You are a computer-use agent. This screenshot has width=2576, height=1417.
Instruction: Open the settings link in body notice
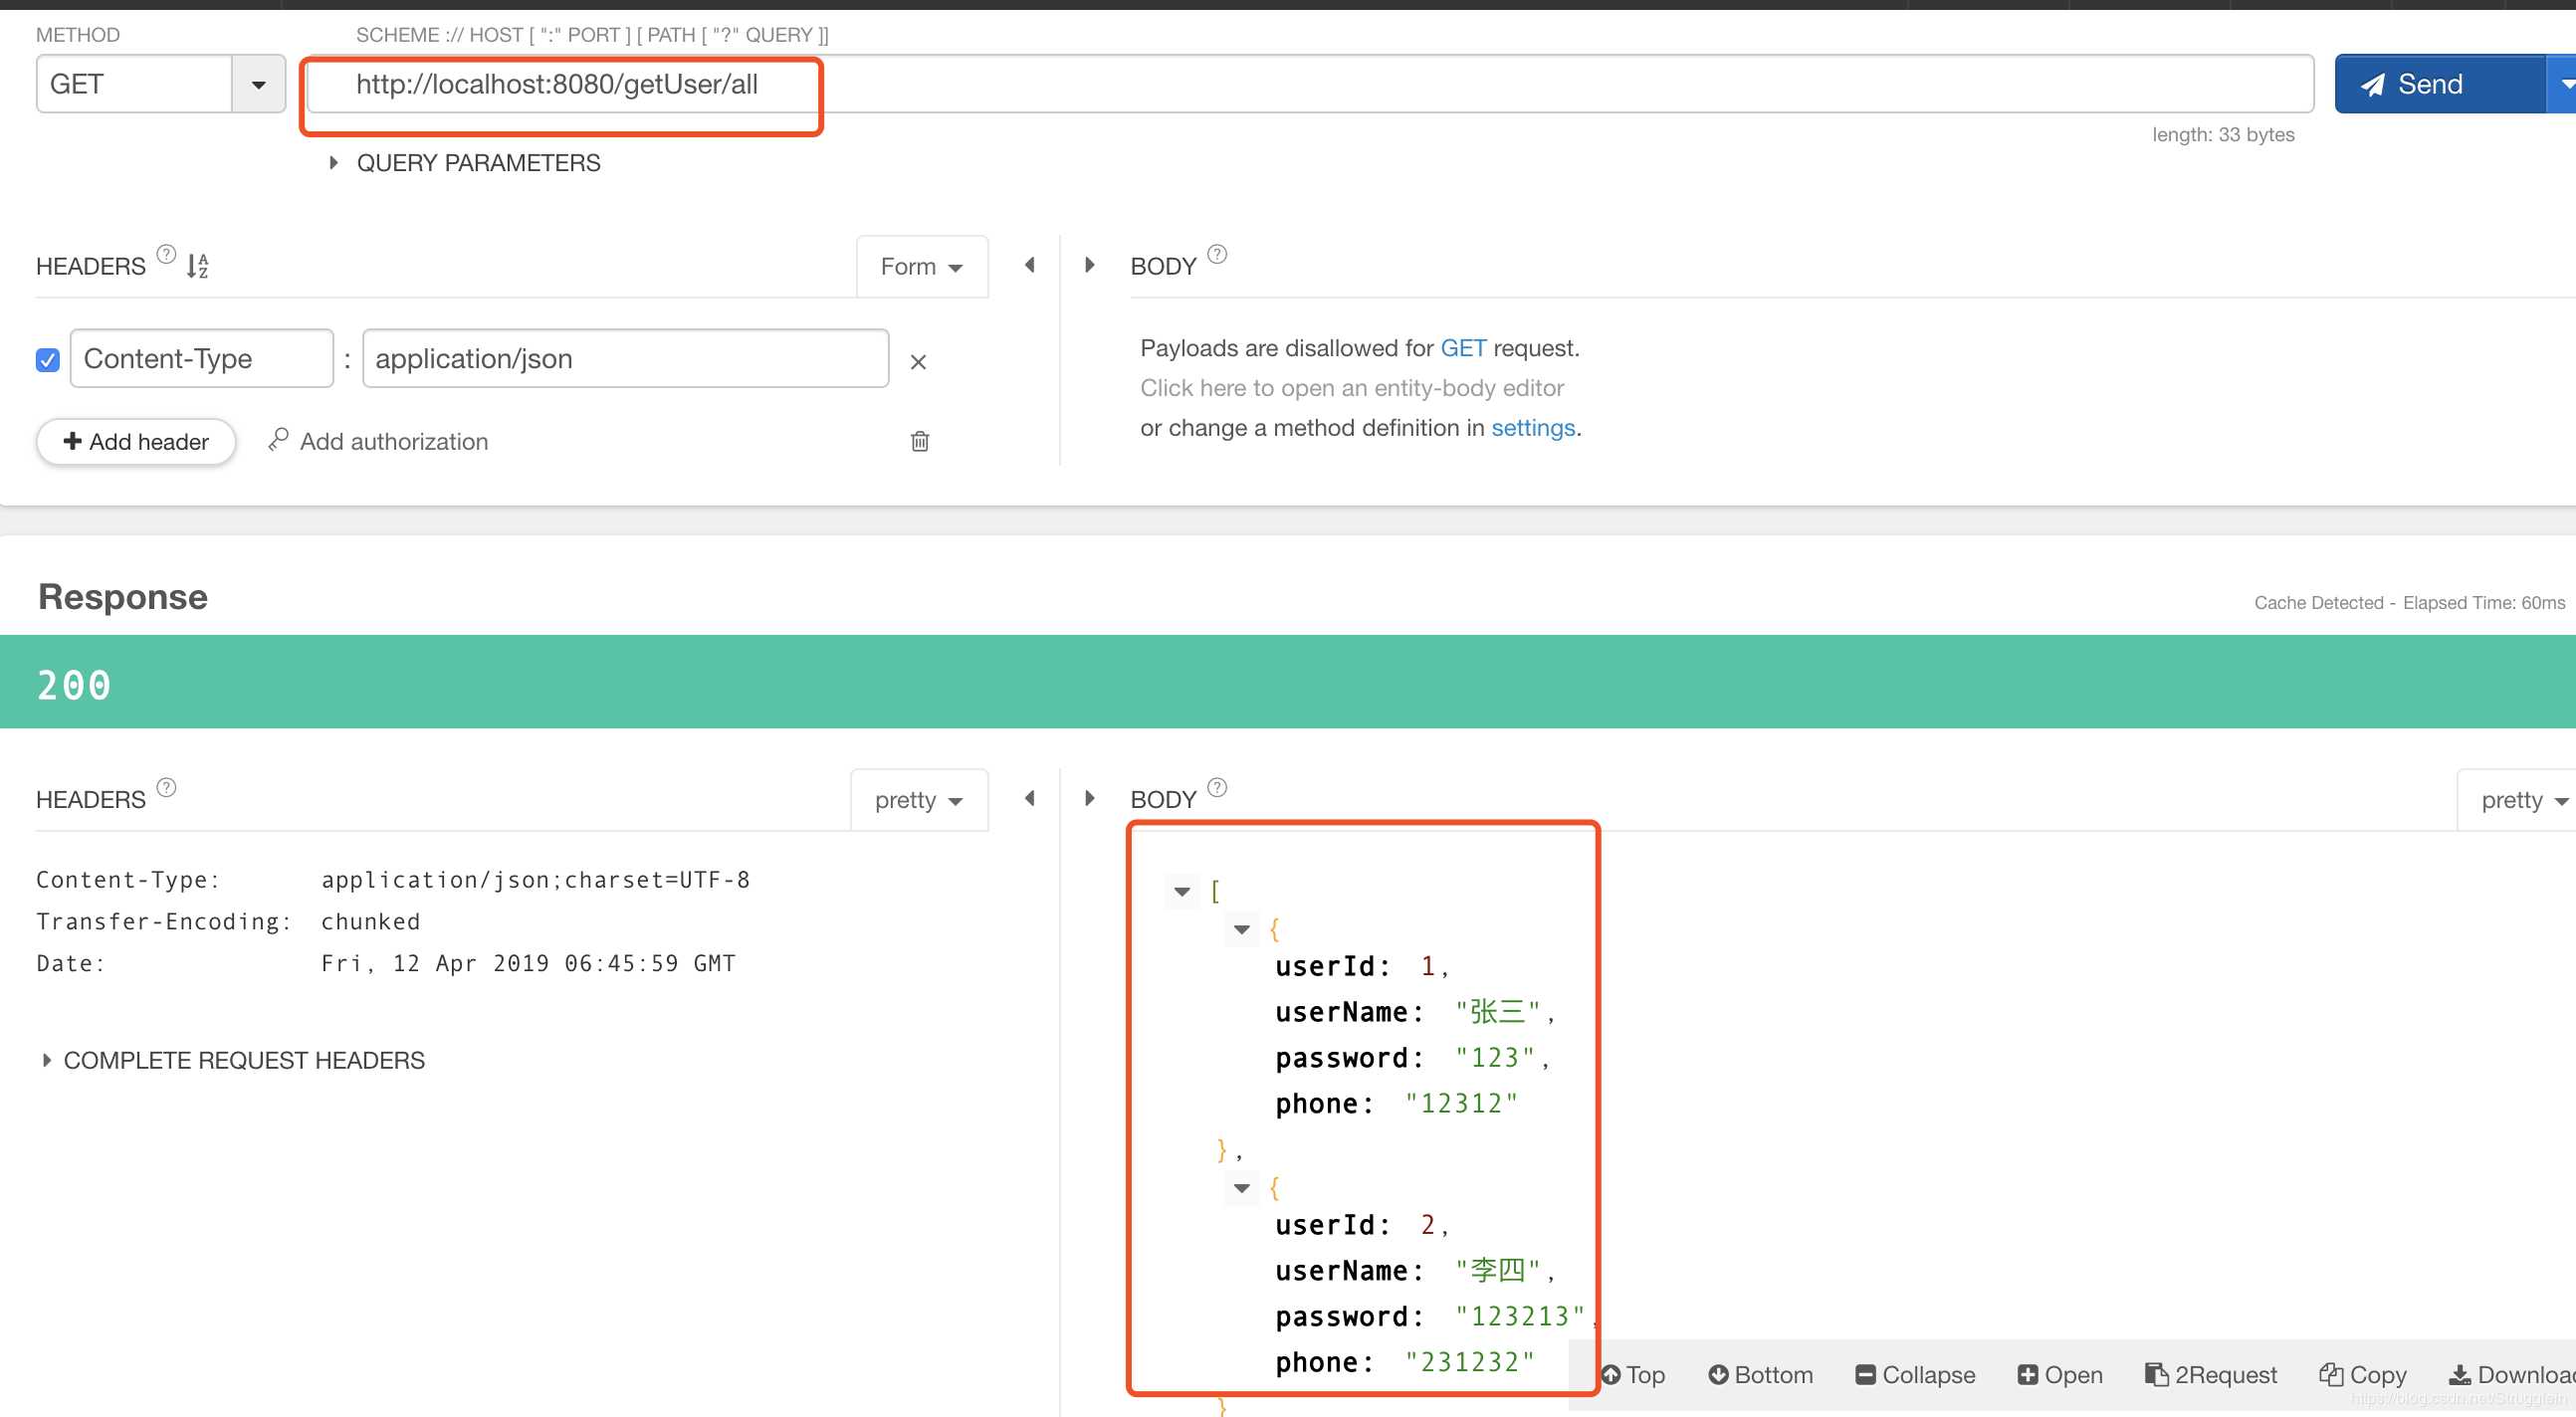[1533, 428]
